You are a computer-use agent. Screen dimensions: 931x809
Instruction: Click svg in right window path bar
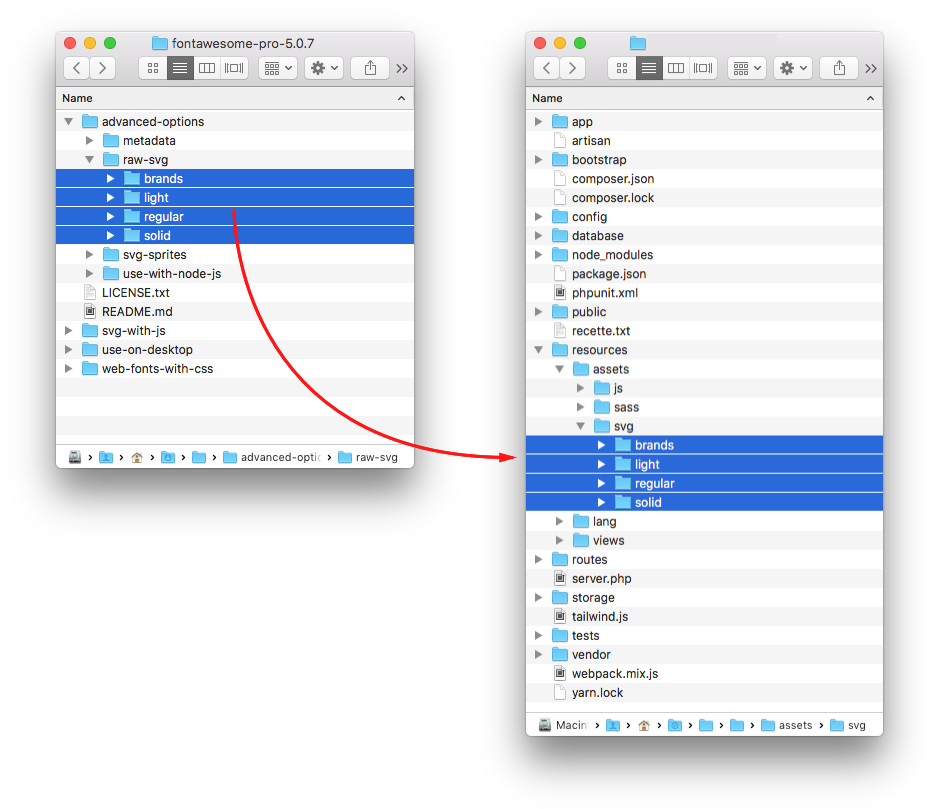pos(848,725)
